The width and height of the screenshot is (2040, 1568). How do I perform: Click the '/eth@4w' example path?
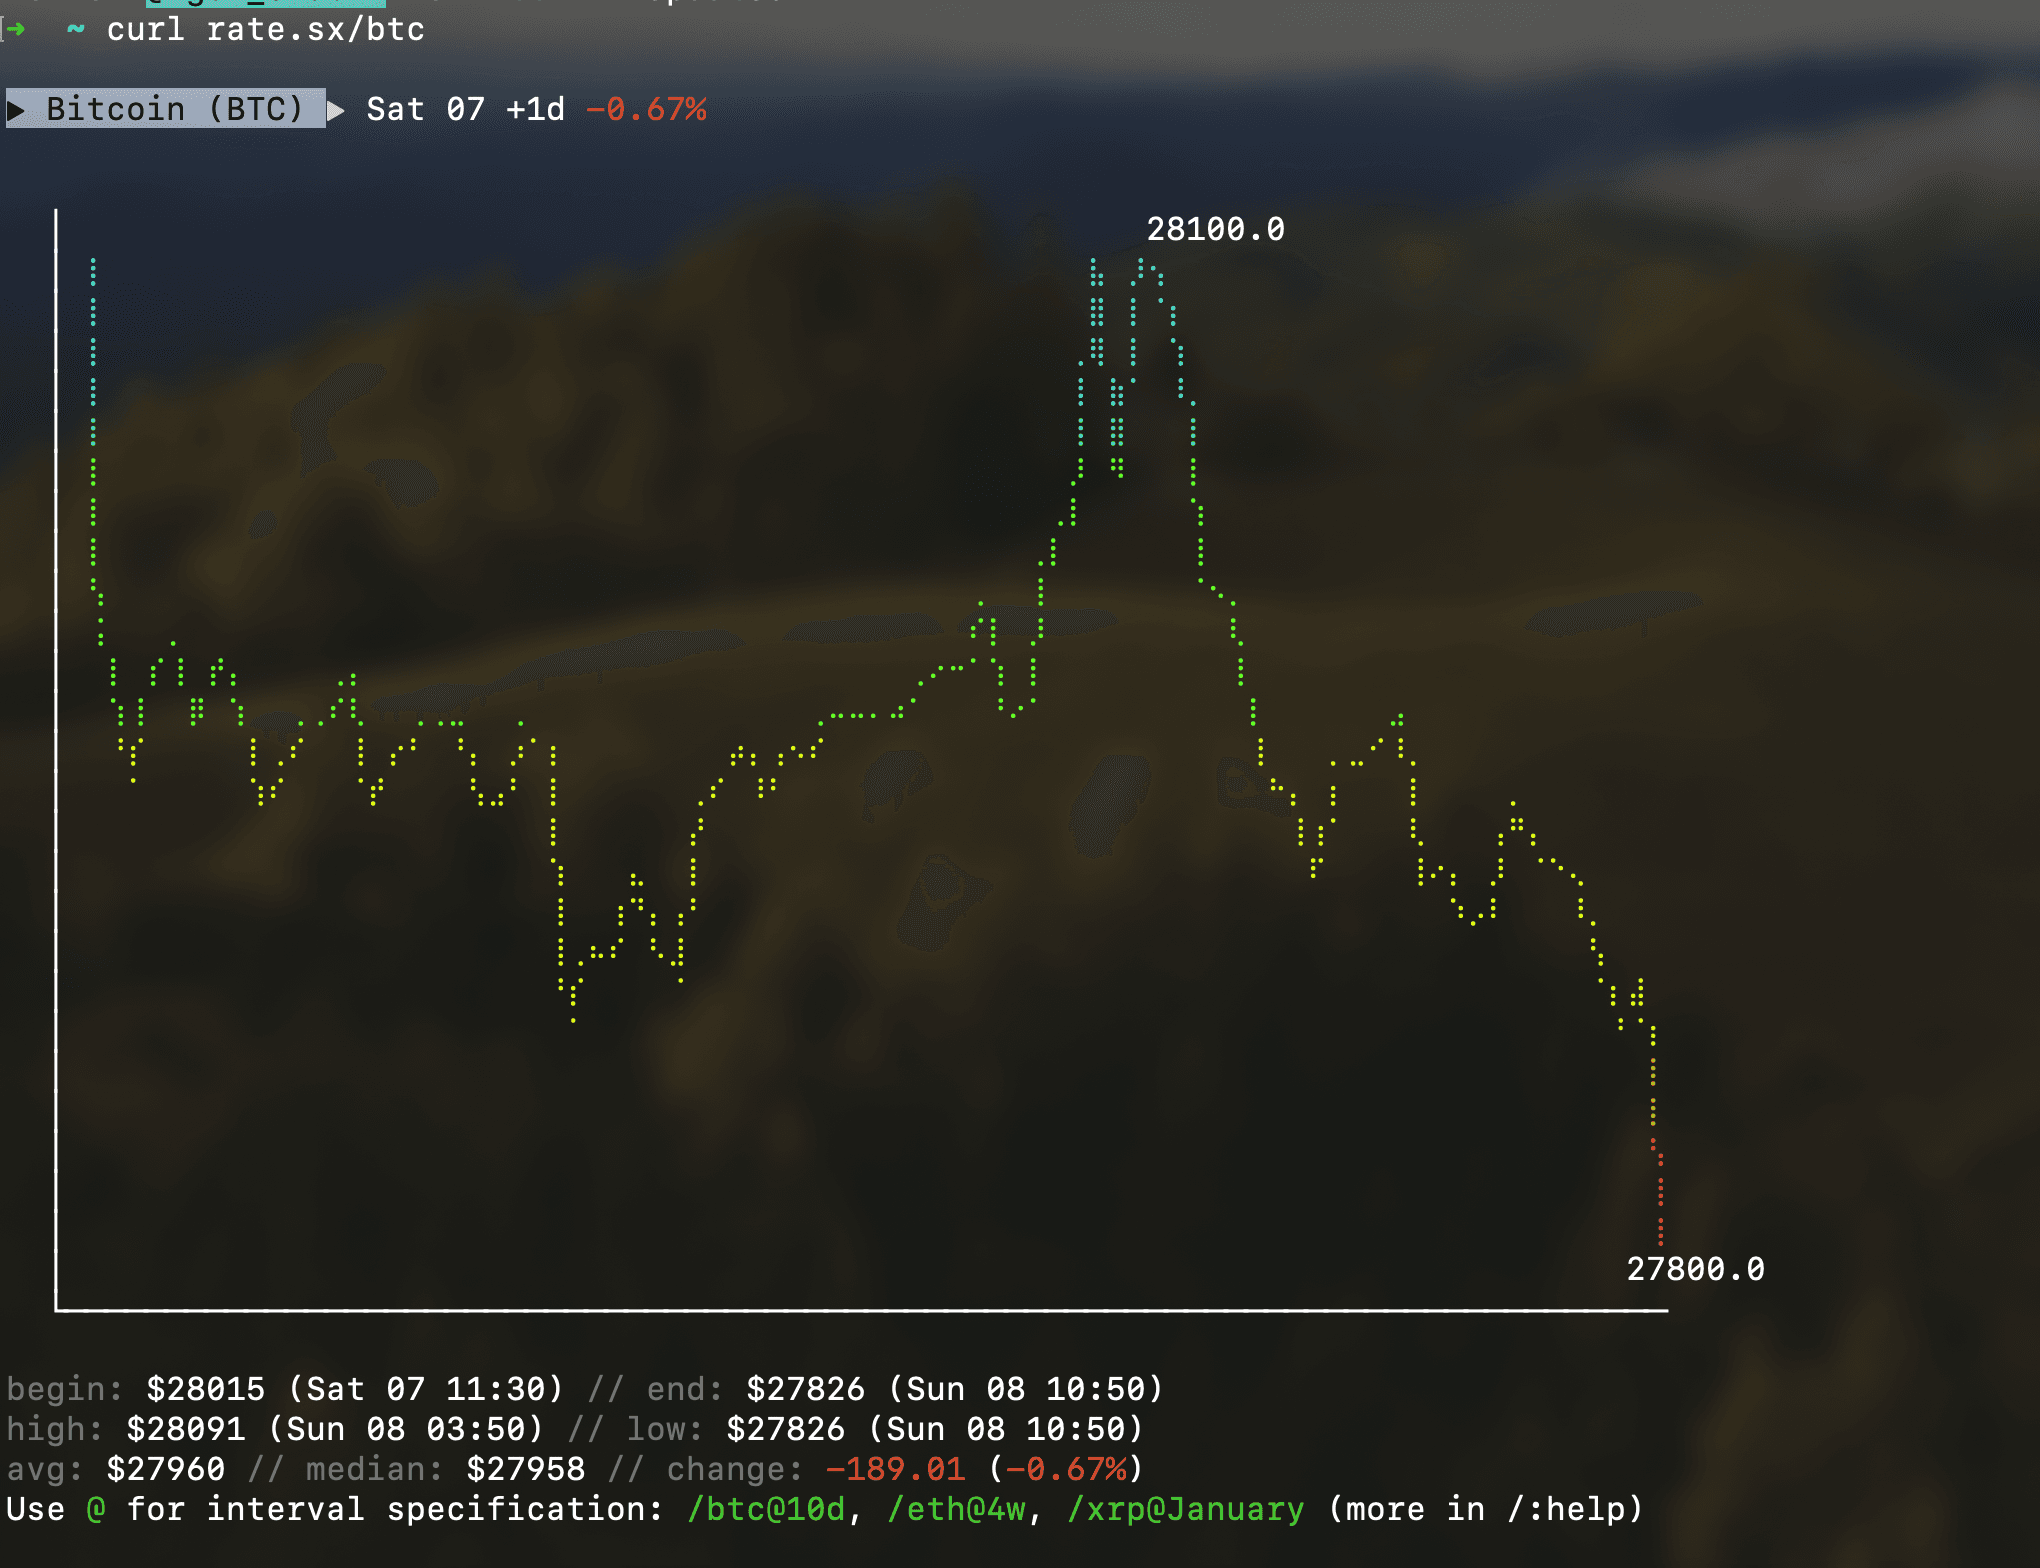click(956, 1509)
